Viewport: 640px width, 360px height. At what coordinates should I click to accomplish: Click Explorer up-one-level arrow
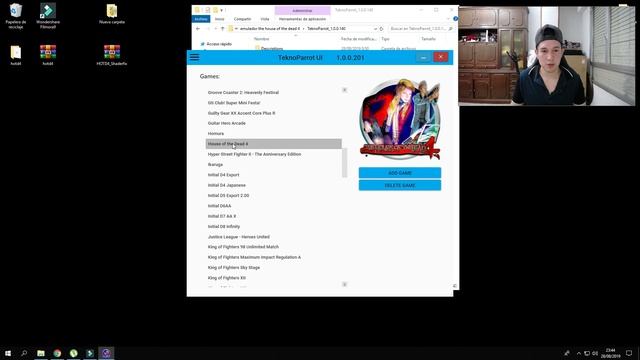tap(222, 29)
